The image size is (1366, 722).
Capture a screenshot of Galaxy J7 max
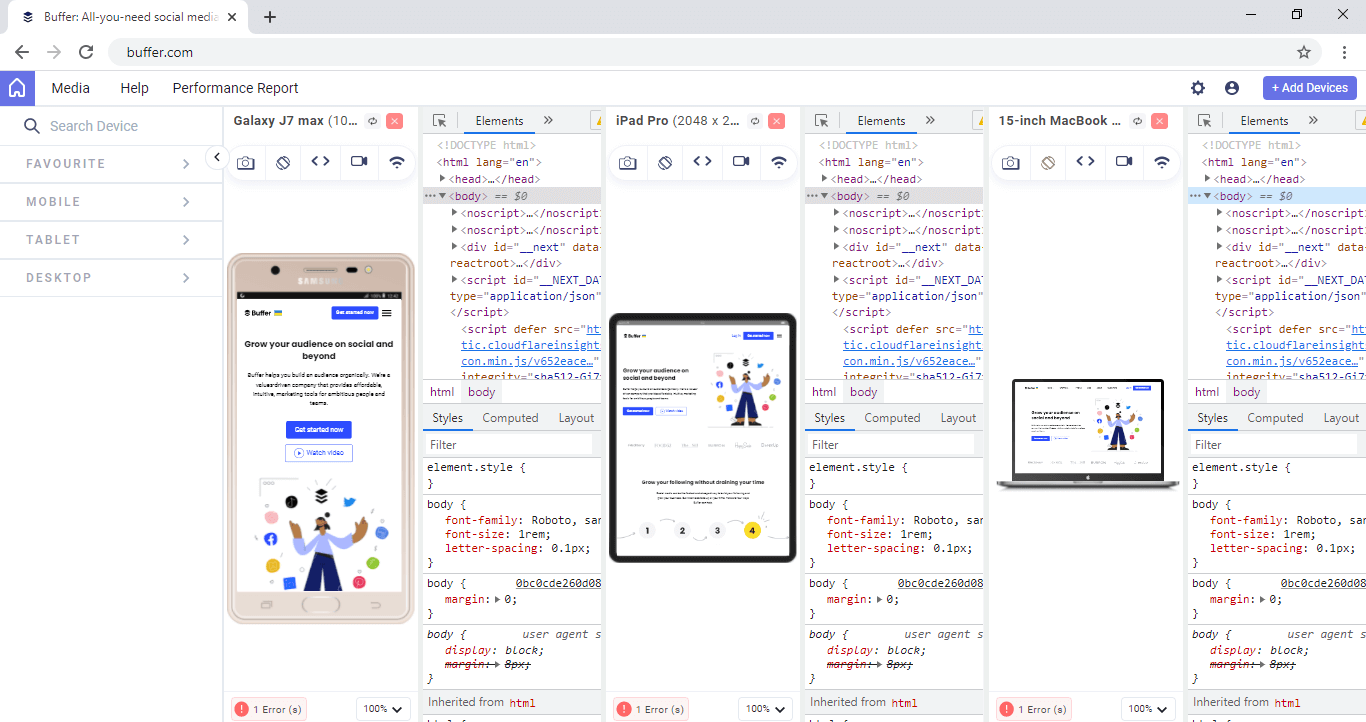246,162
